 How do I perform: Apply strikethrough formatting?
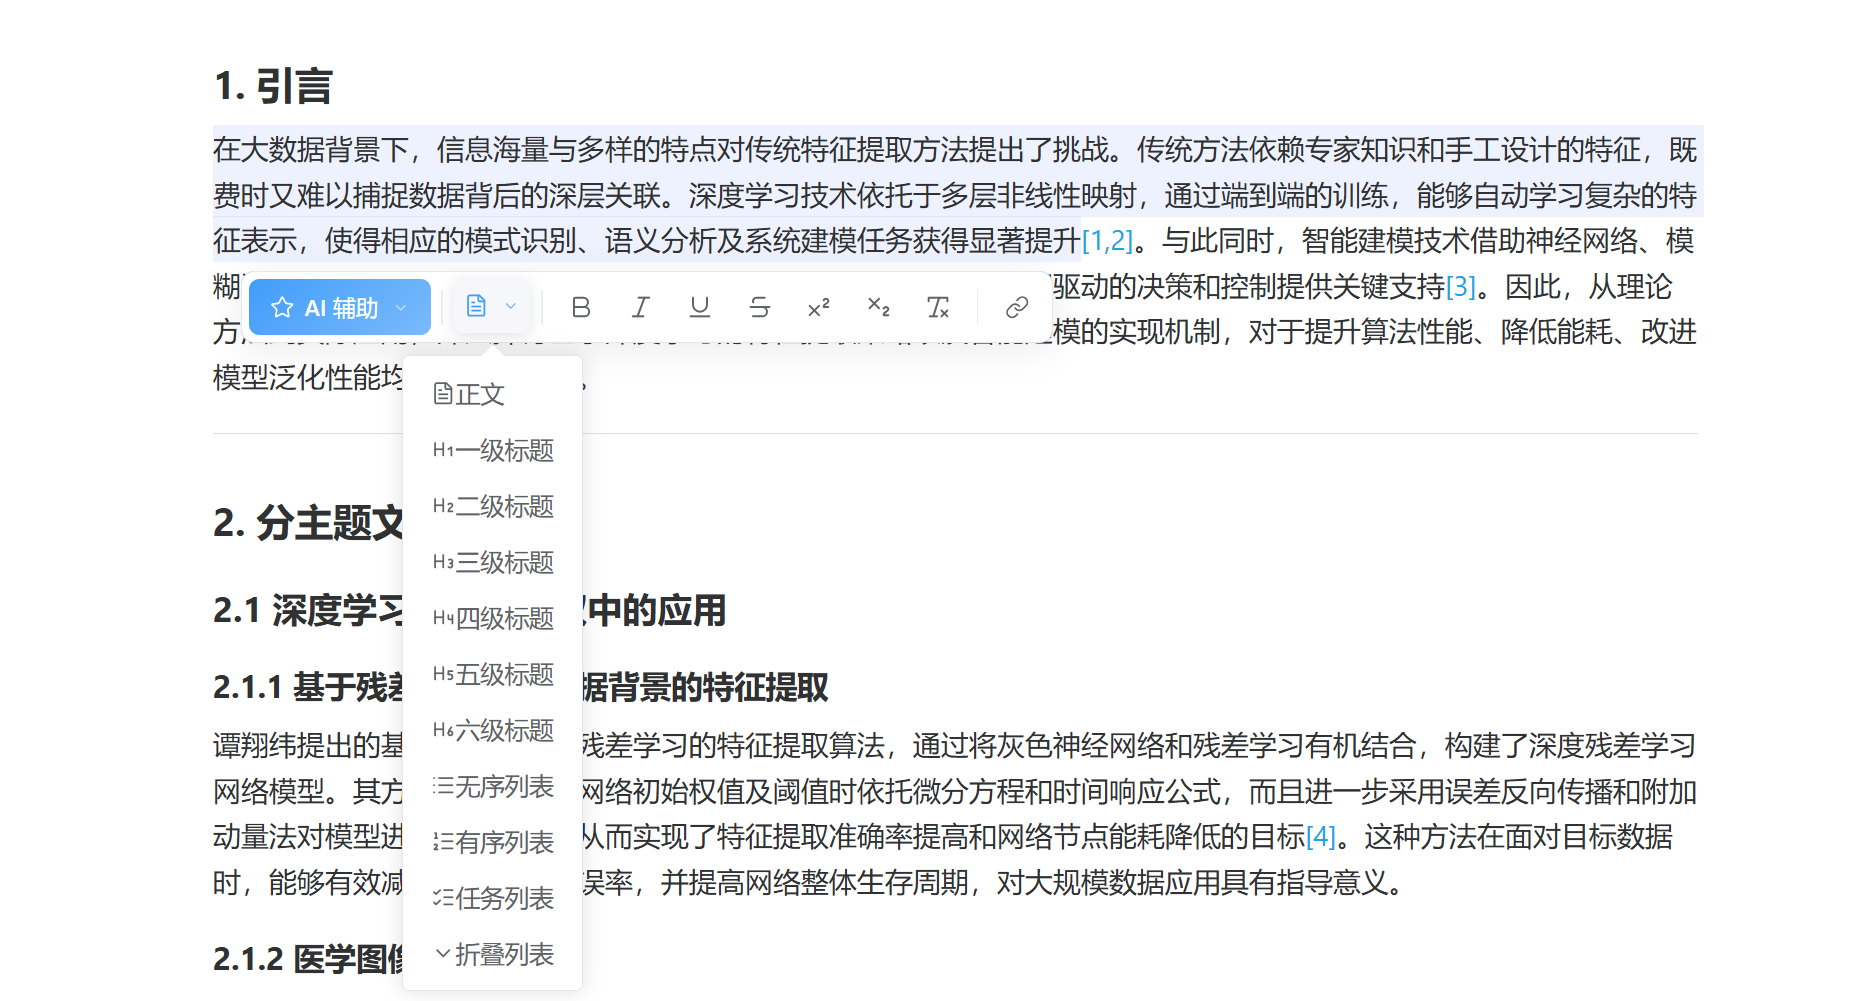(760, 307)
